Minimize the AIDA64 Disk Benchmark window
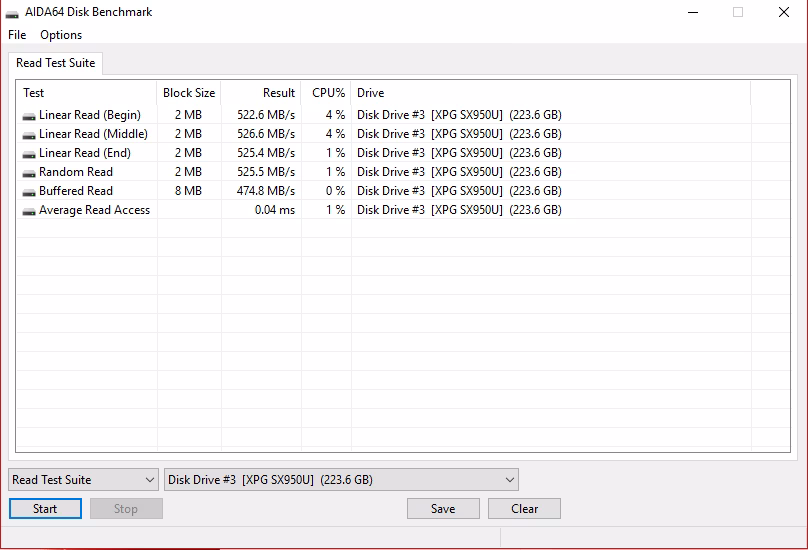 tap(693, 12)
